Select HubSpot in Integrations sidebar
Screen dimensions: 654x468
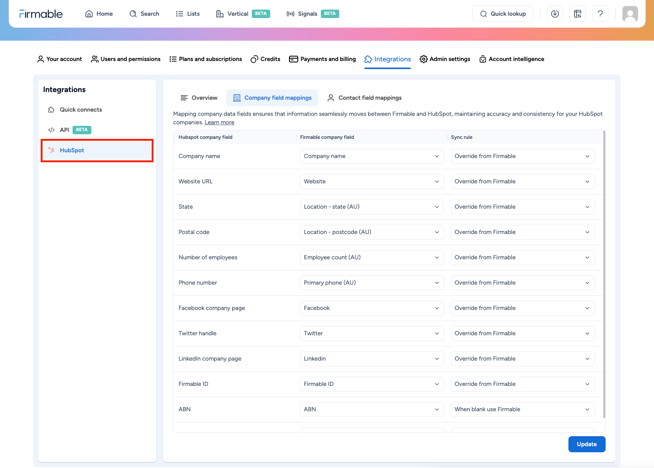coord(97,150)
